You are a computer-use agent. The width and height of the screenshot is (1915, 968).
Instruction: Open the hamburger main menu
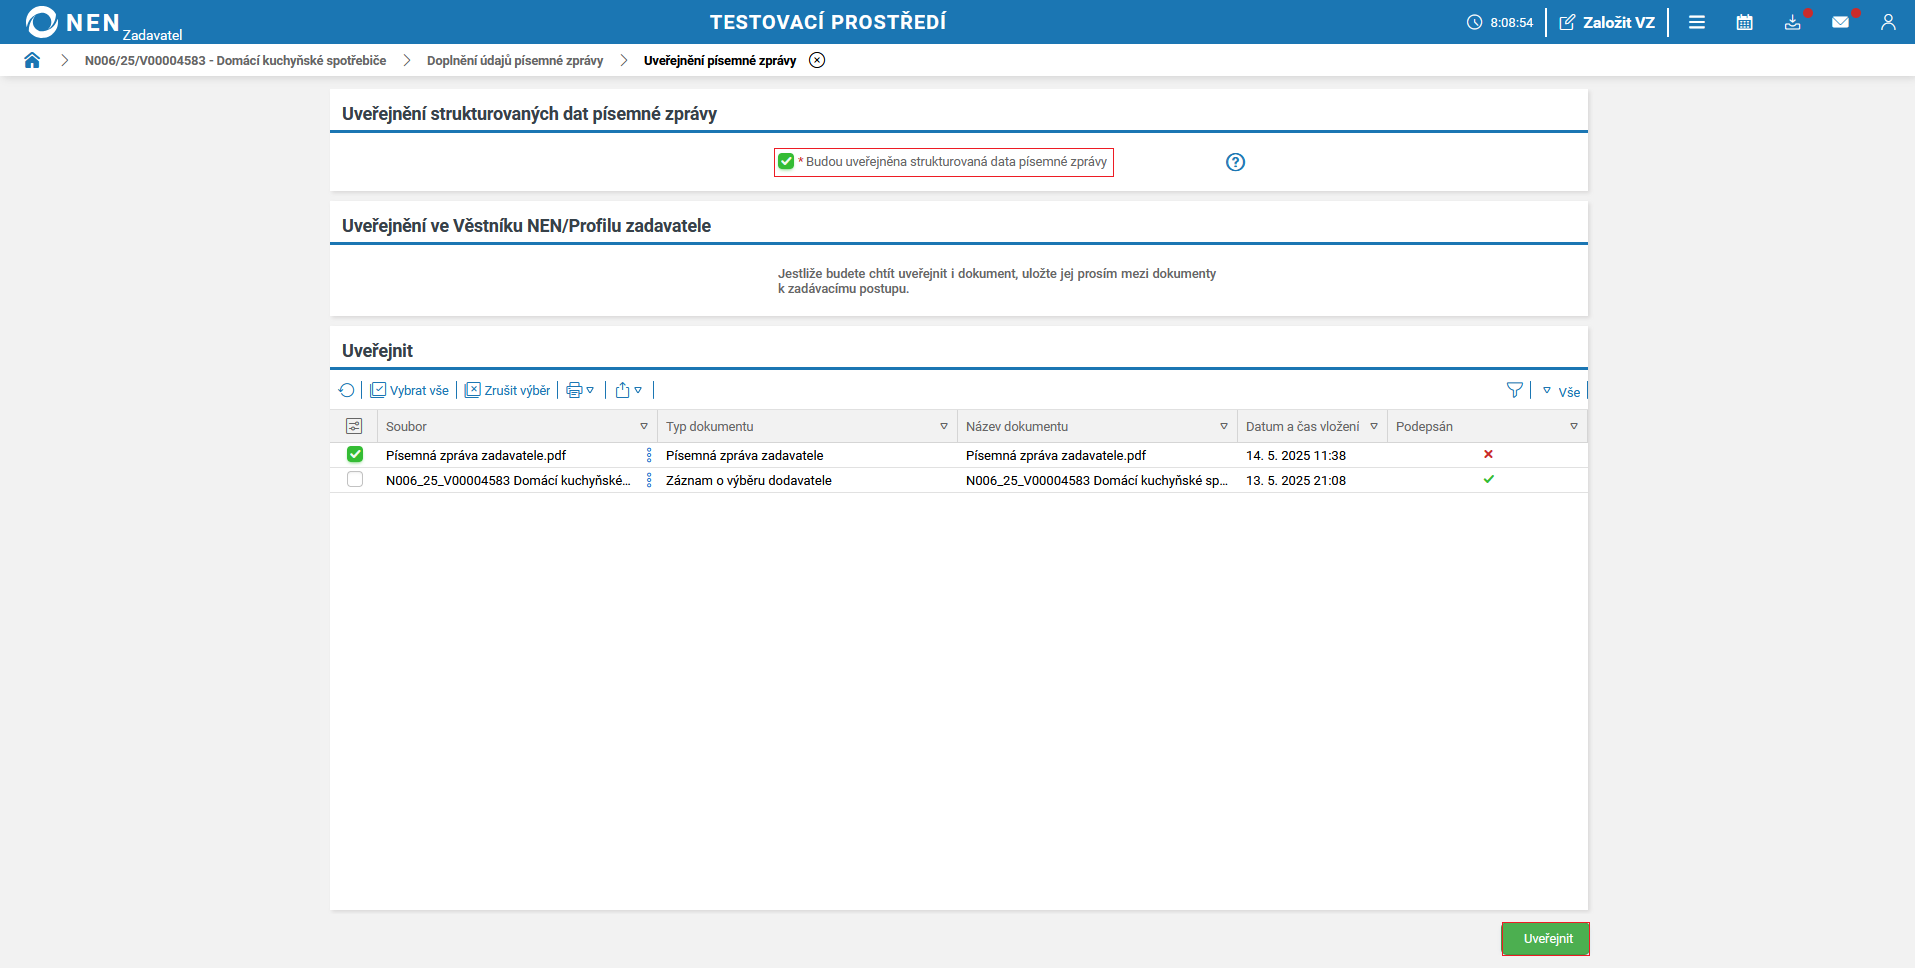click(1697, 22)
